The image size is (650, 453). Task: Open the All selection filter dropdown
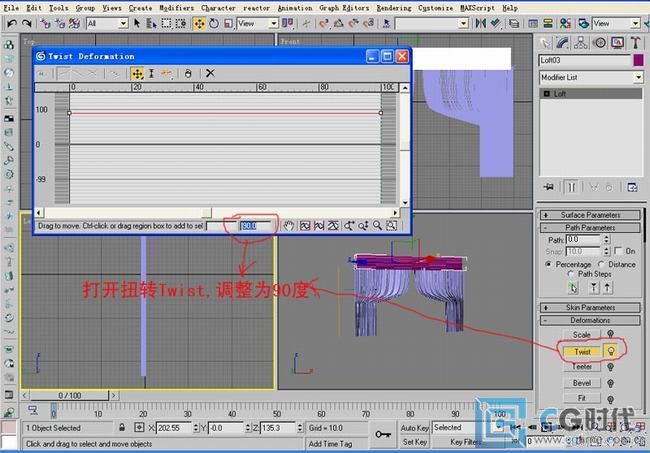pos(123,24)
